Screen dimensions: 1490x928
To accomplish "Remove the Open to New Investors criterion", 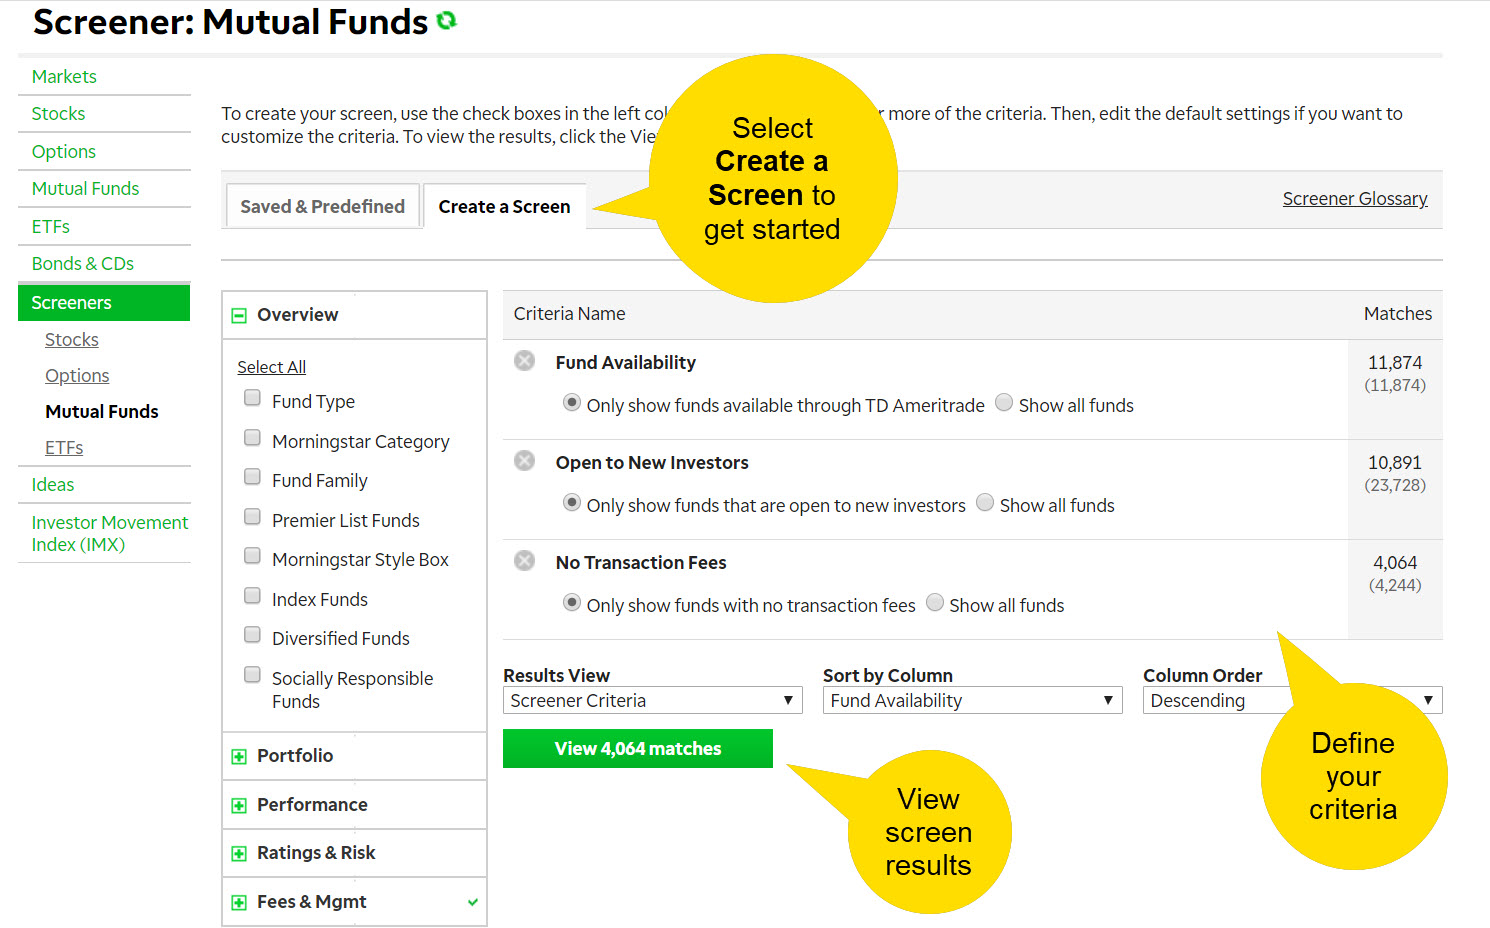I will point(524,461).
